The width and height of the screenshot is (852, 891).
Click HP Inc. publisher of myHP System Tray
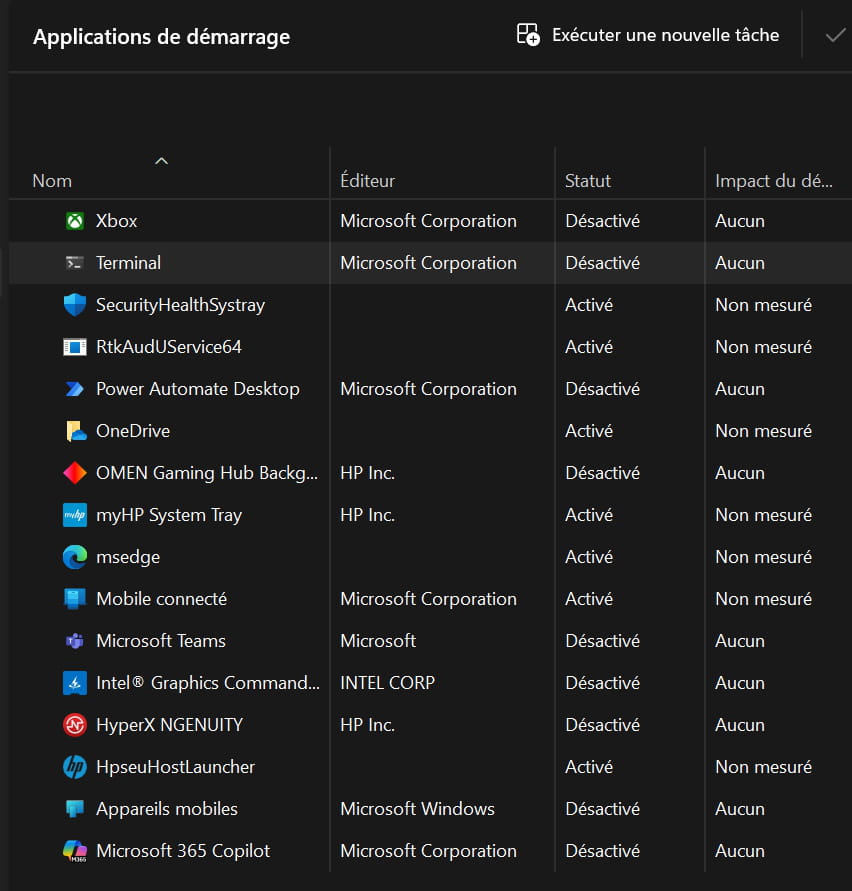[367, 515]
